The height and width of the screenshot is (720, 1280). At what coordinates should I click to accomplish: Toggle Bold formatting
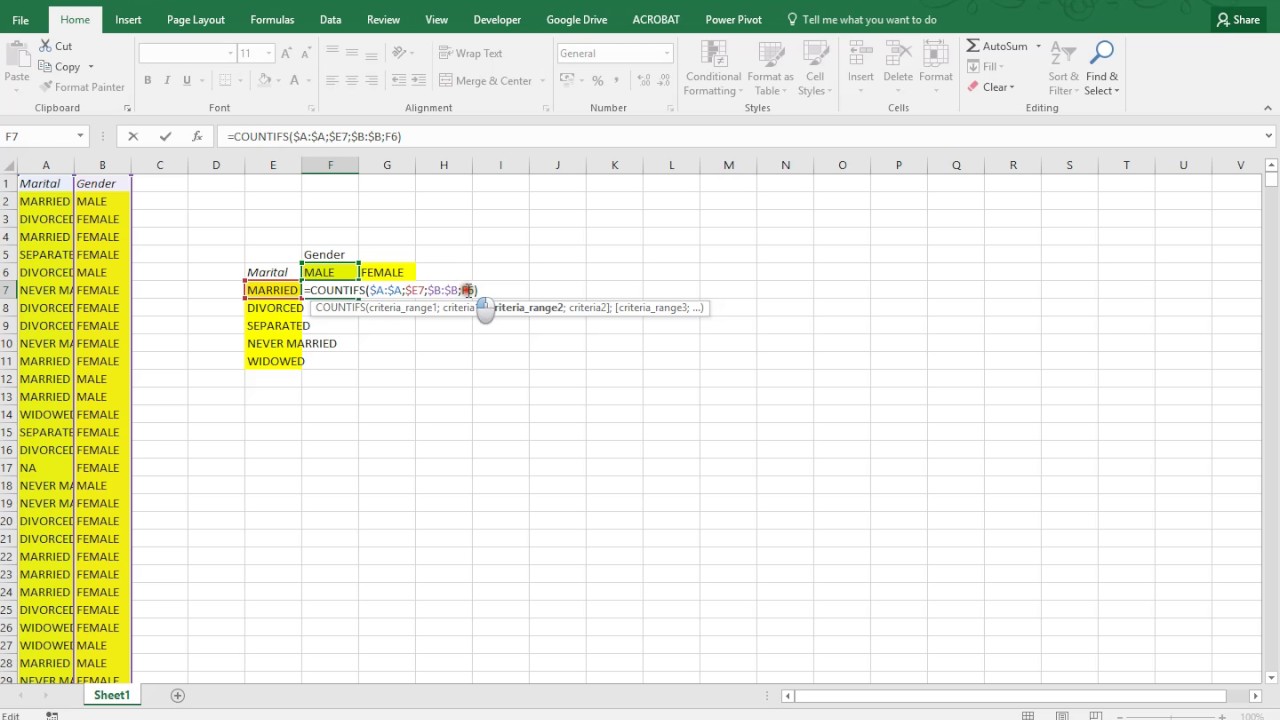(147, 81)
